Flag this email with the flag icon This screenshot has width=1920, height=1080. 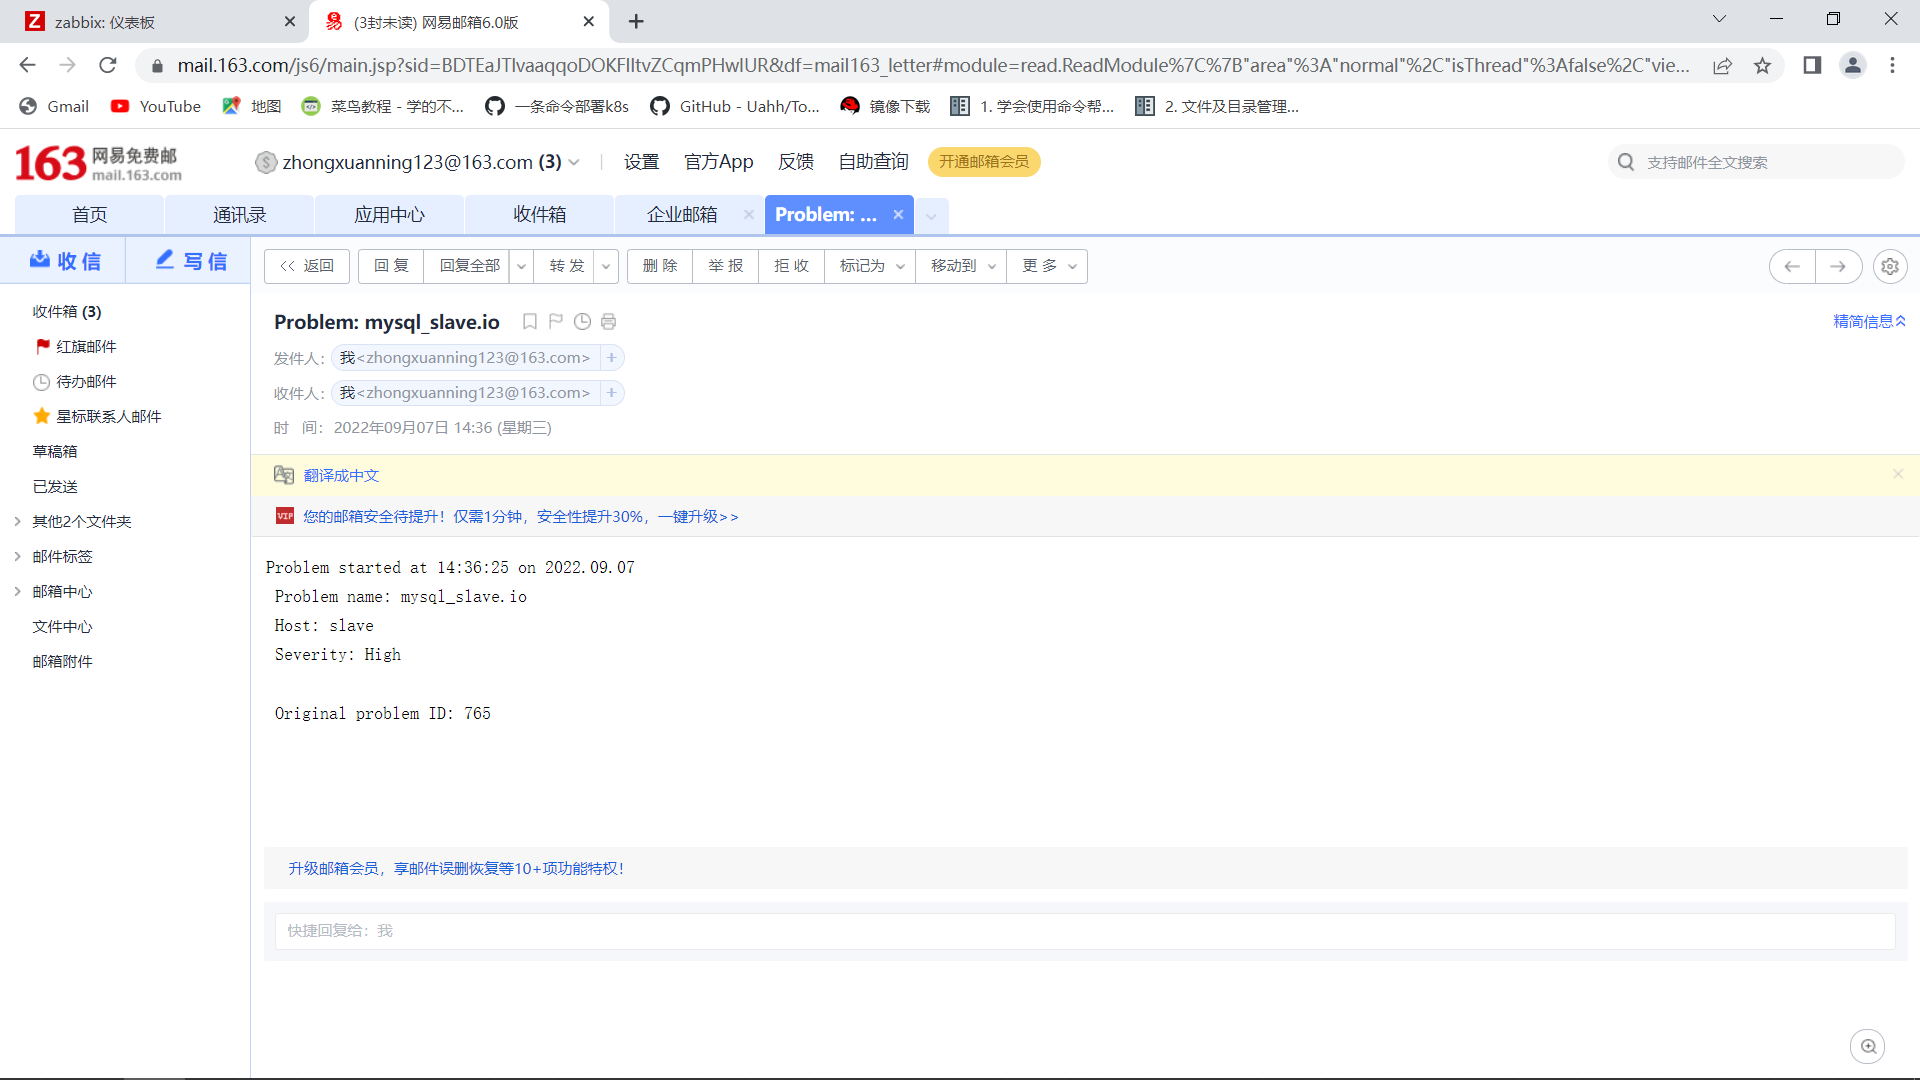point(556,322)
